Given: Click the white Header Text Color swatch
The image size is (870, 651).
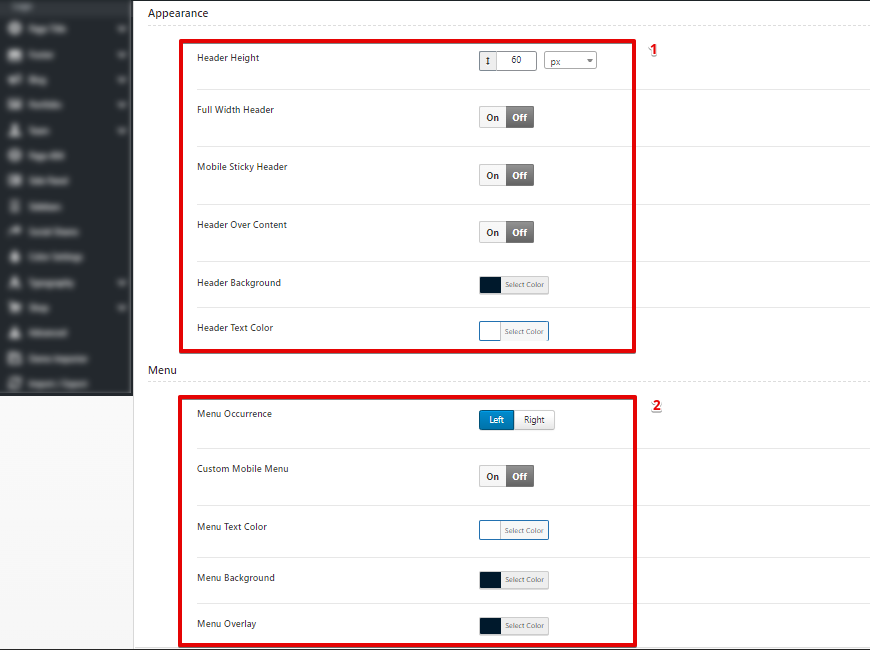Looking at the screenshot, I should click(x=490, y=331).
